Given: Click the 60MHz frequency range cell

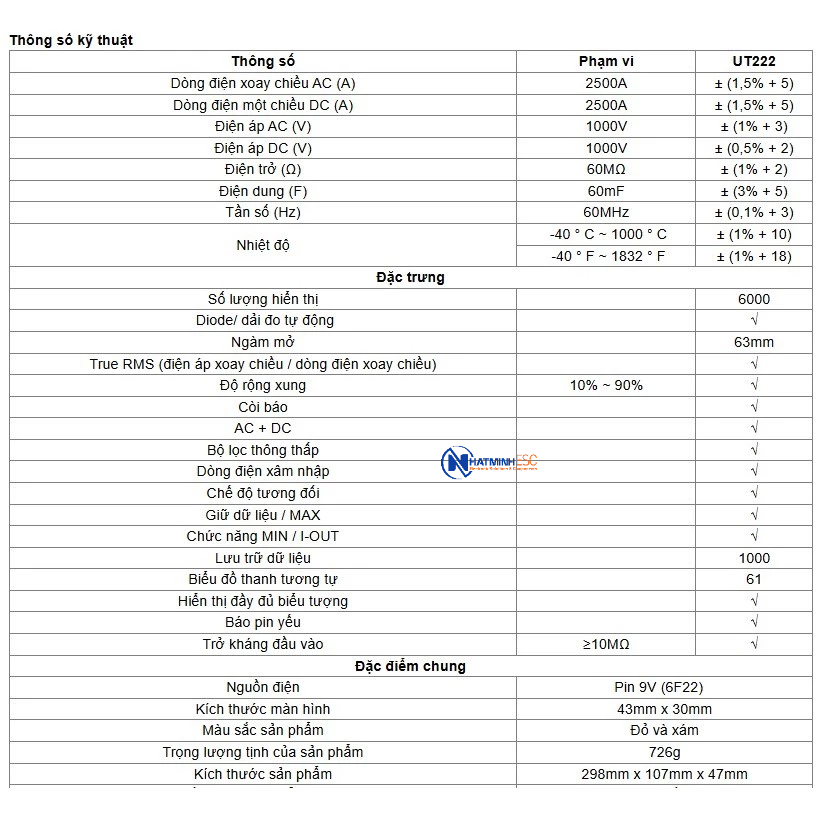Looking at the screenshot, I should click(x=606, y=213).
